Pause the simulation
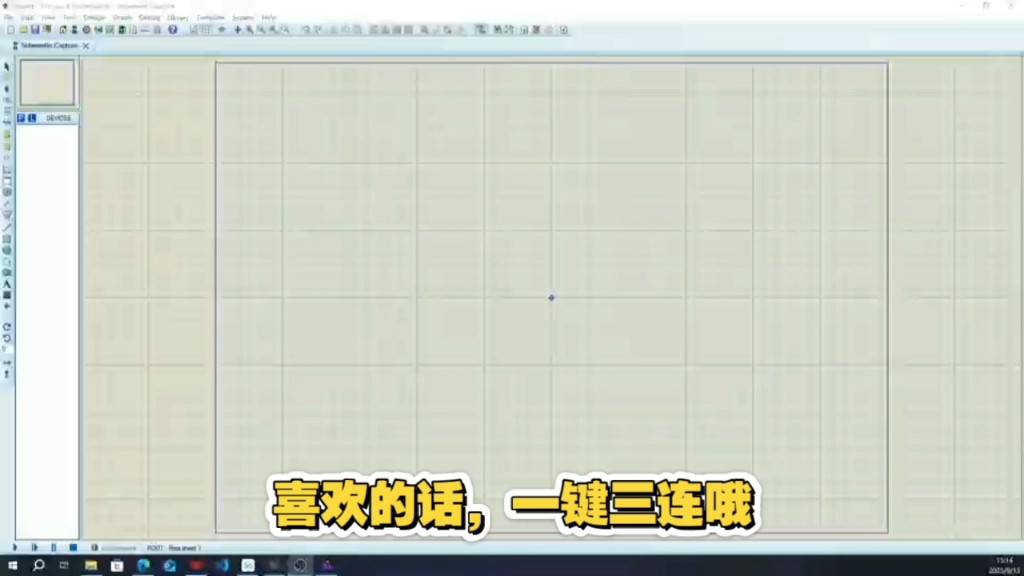The width and height of the screenshot is (1024, 576). pyautogui.click(x=54, y=547)
